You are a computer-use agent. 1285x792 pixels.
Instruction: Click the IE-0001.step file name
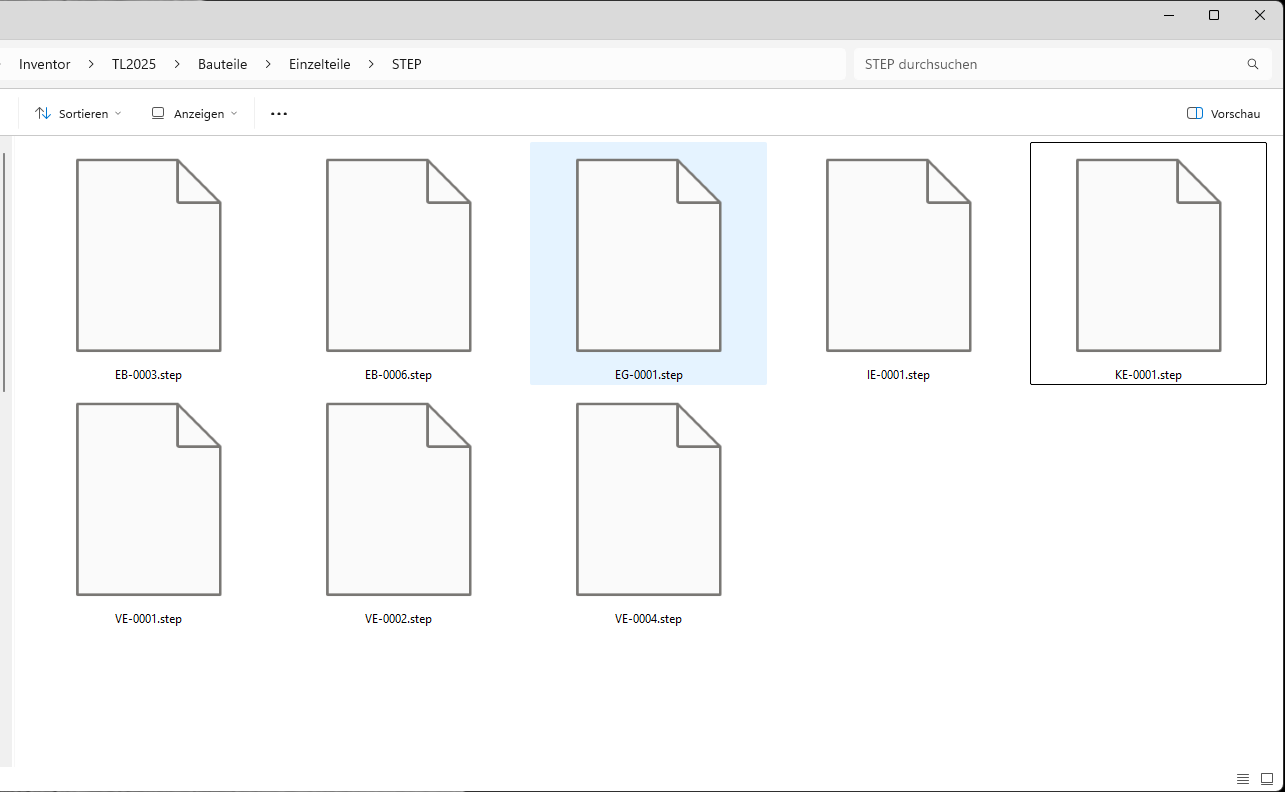[x=898, y=375]
